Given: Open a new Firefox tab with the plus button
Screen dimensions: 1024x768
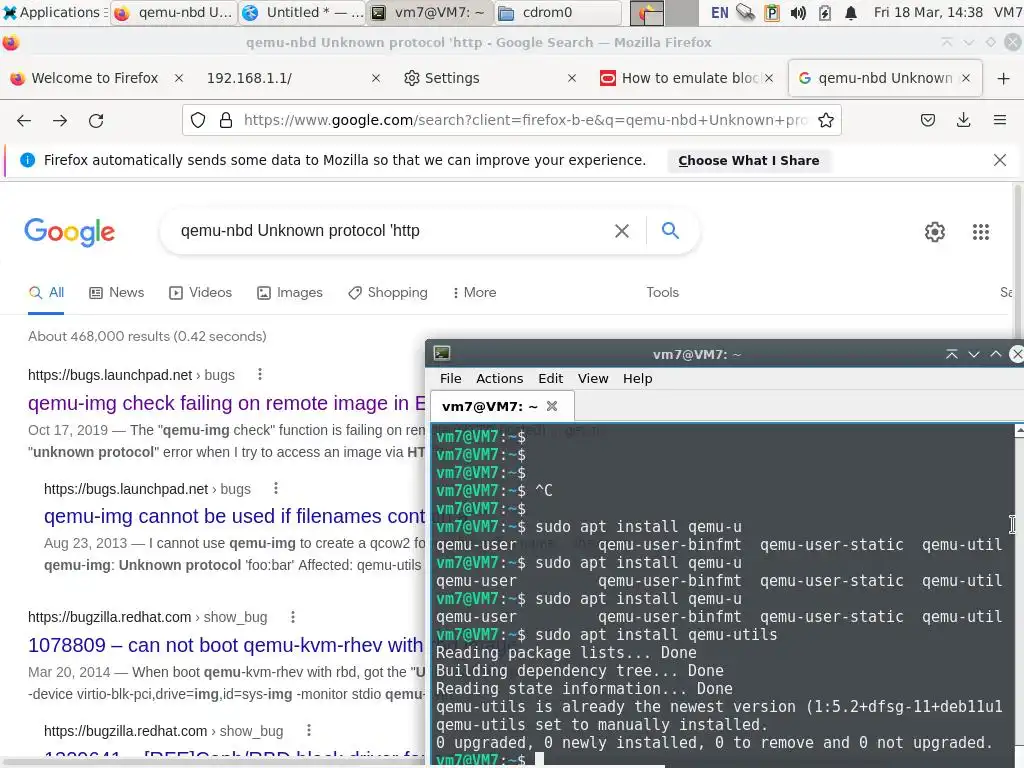Looking at the screenshot, I should [x=1004, y=78].
